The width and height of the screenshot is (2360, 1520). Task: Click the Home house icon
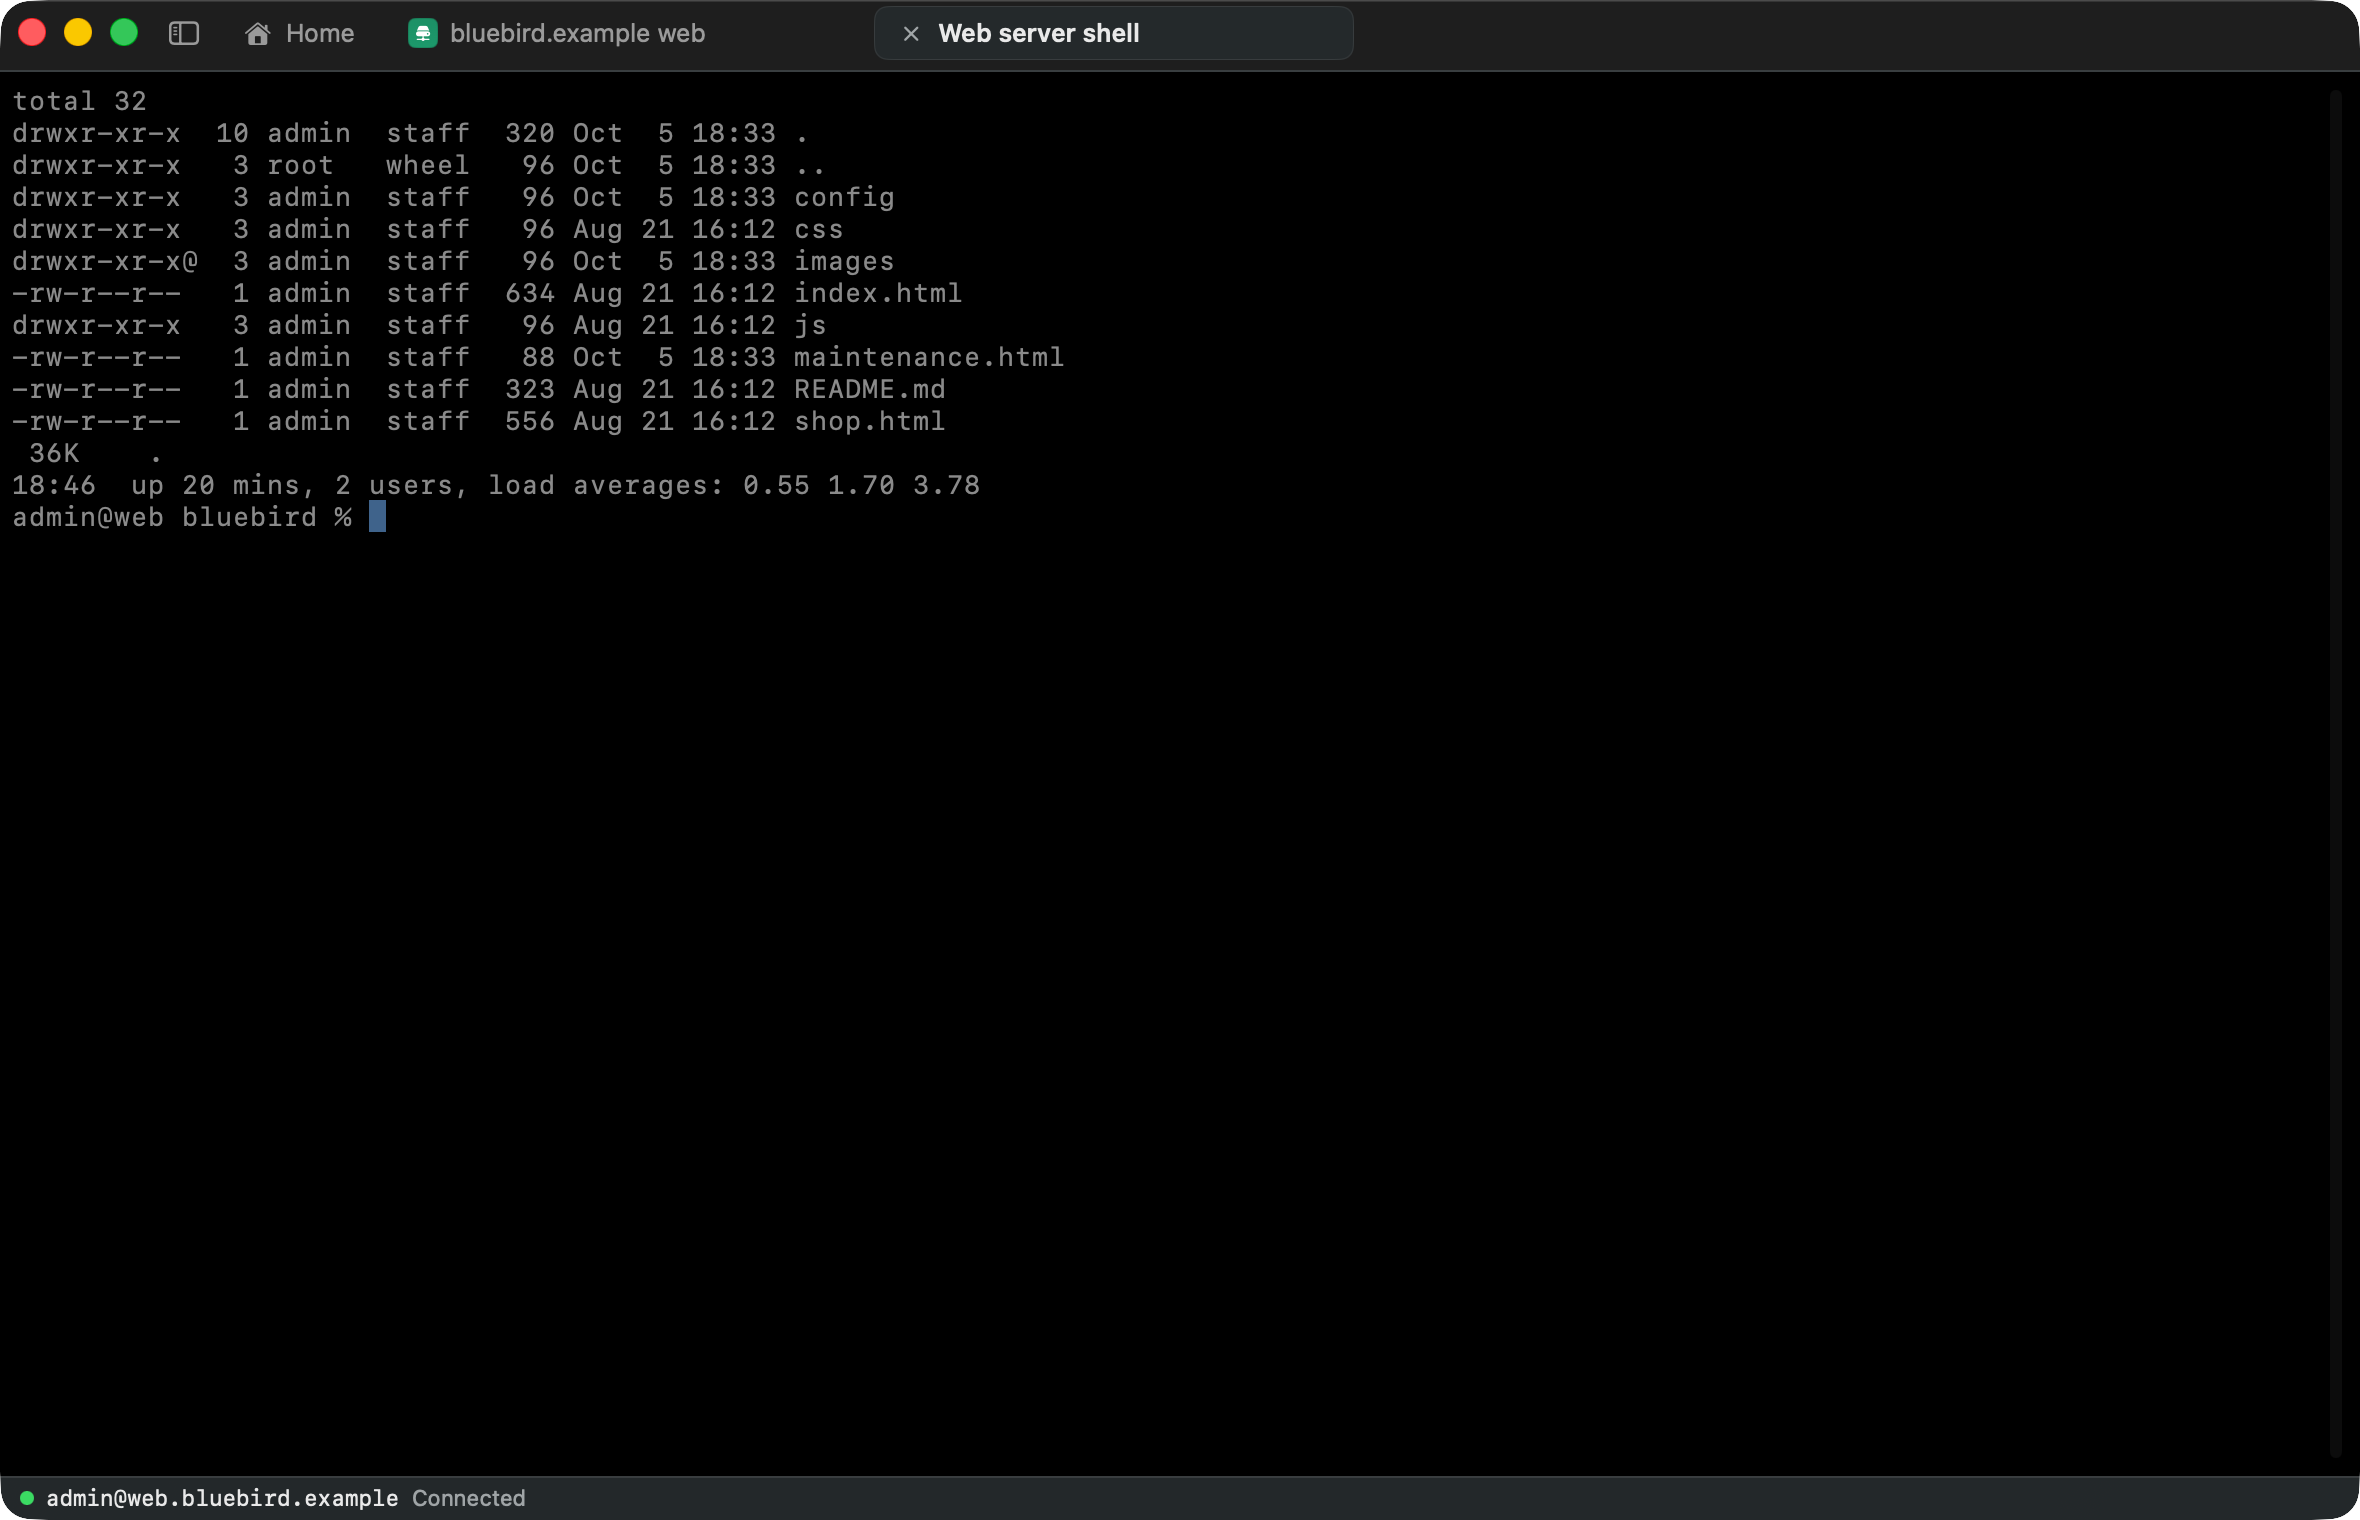pyautogui.click(x=258, y=33)
